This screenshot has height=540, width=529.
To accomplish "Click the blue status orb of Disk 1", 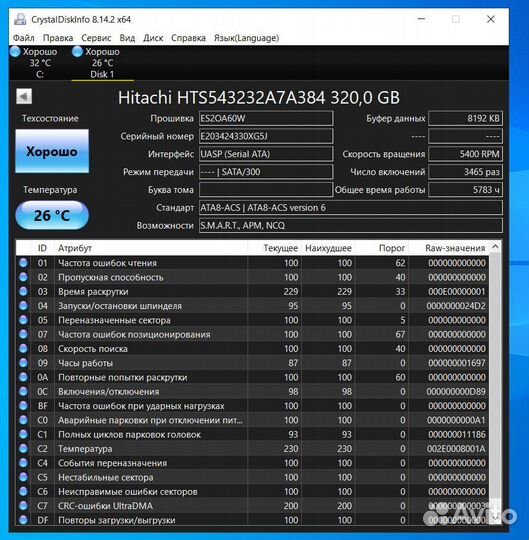I will 77,52.
